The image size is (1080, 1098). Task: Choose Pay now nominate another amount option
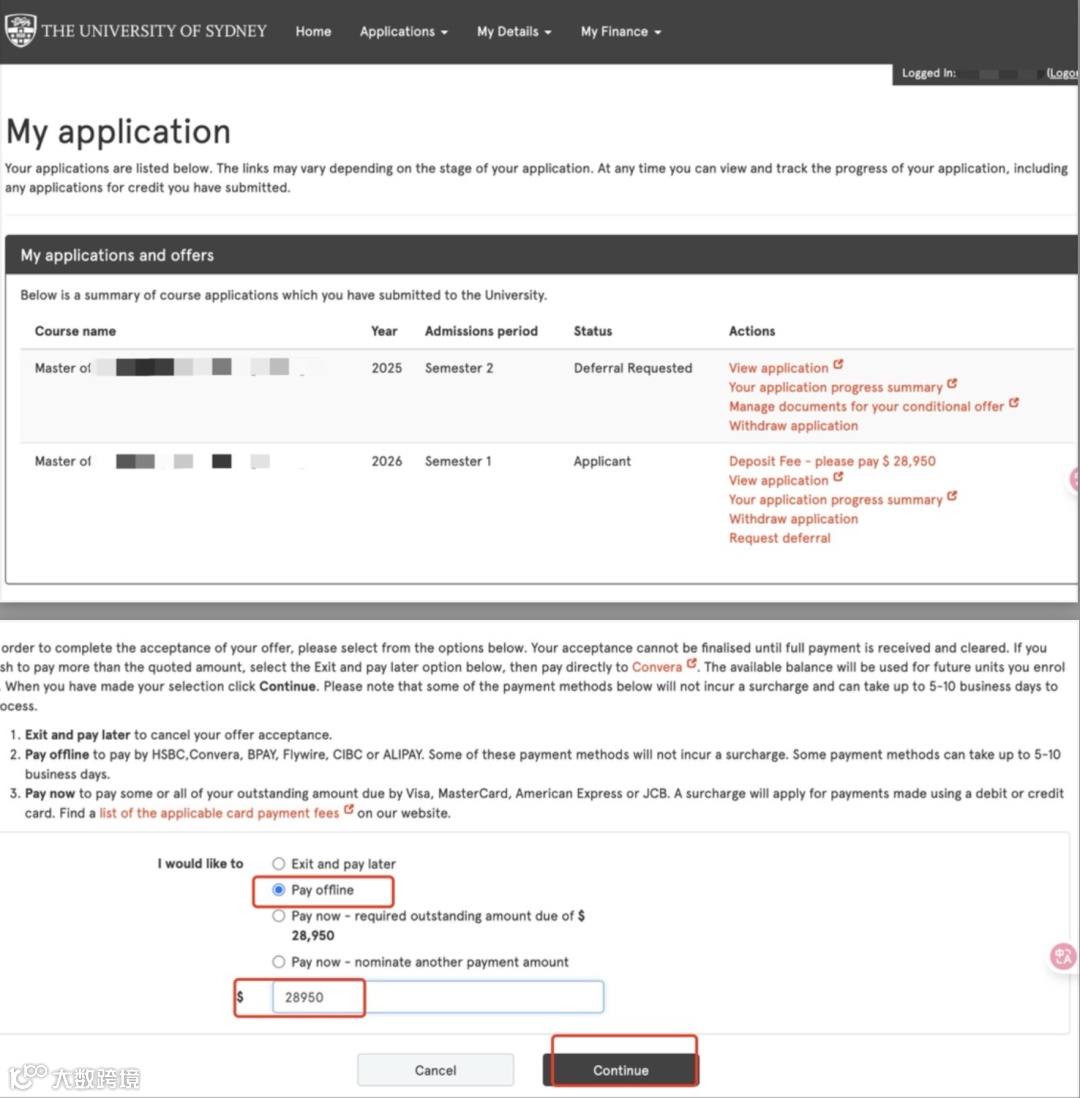pos(279,961)
